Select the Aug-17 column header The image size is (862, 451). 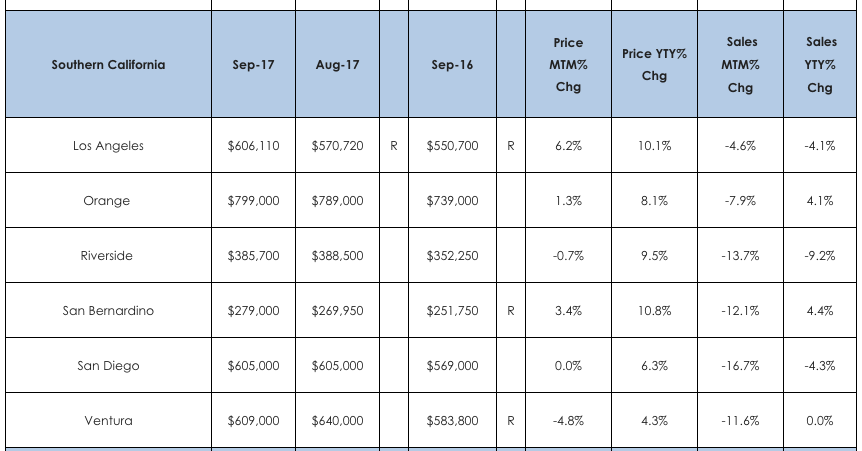pyautogui.click(x=337, y=65)
